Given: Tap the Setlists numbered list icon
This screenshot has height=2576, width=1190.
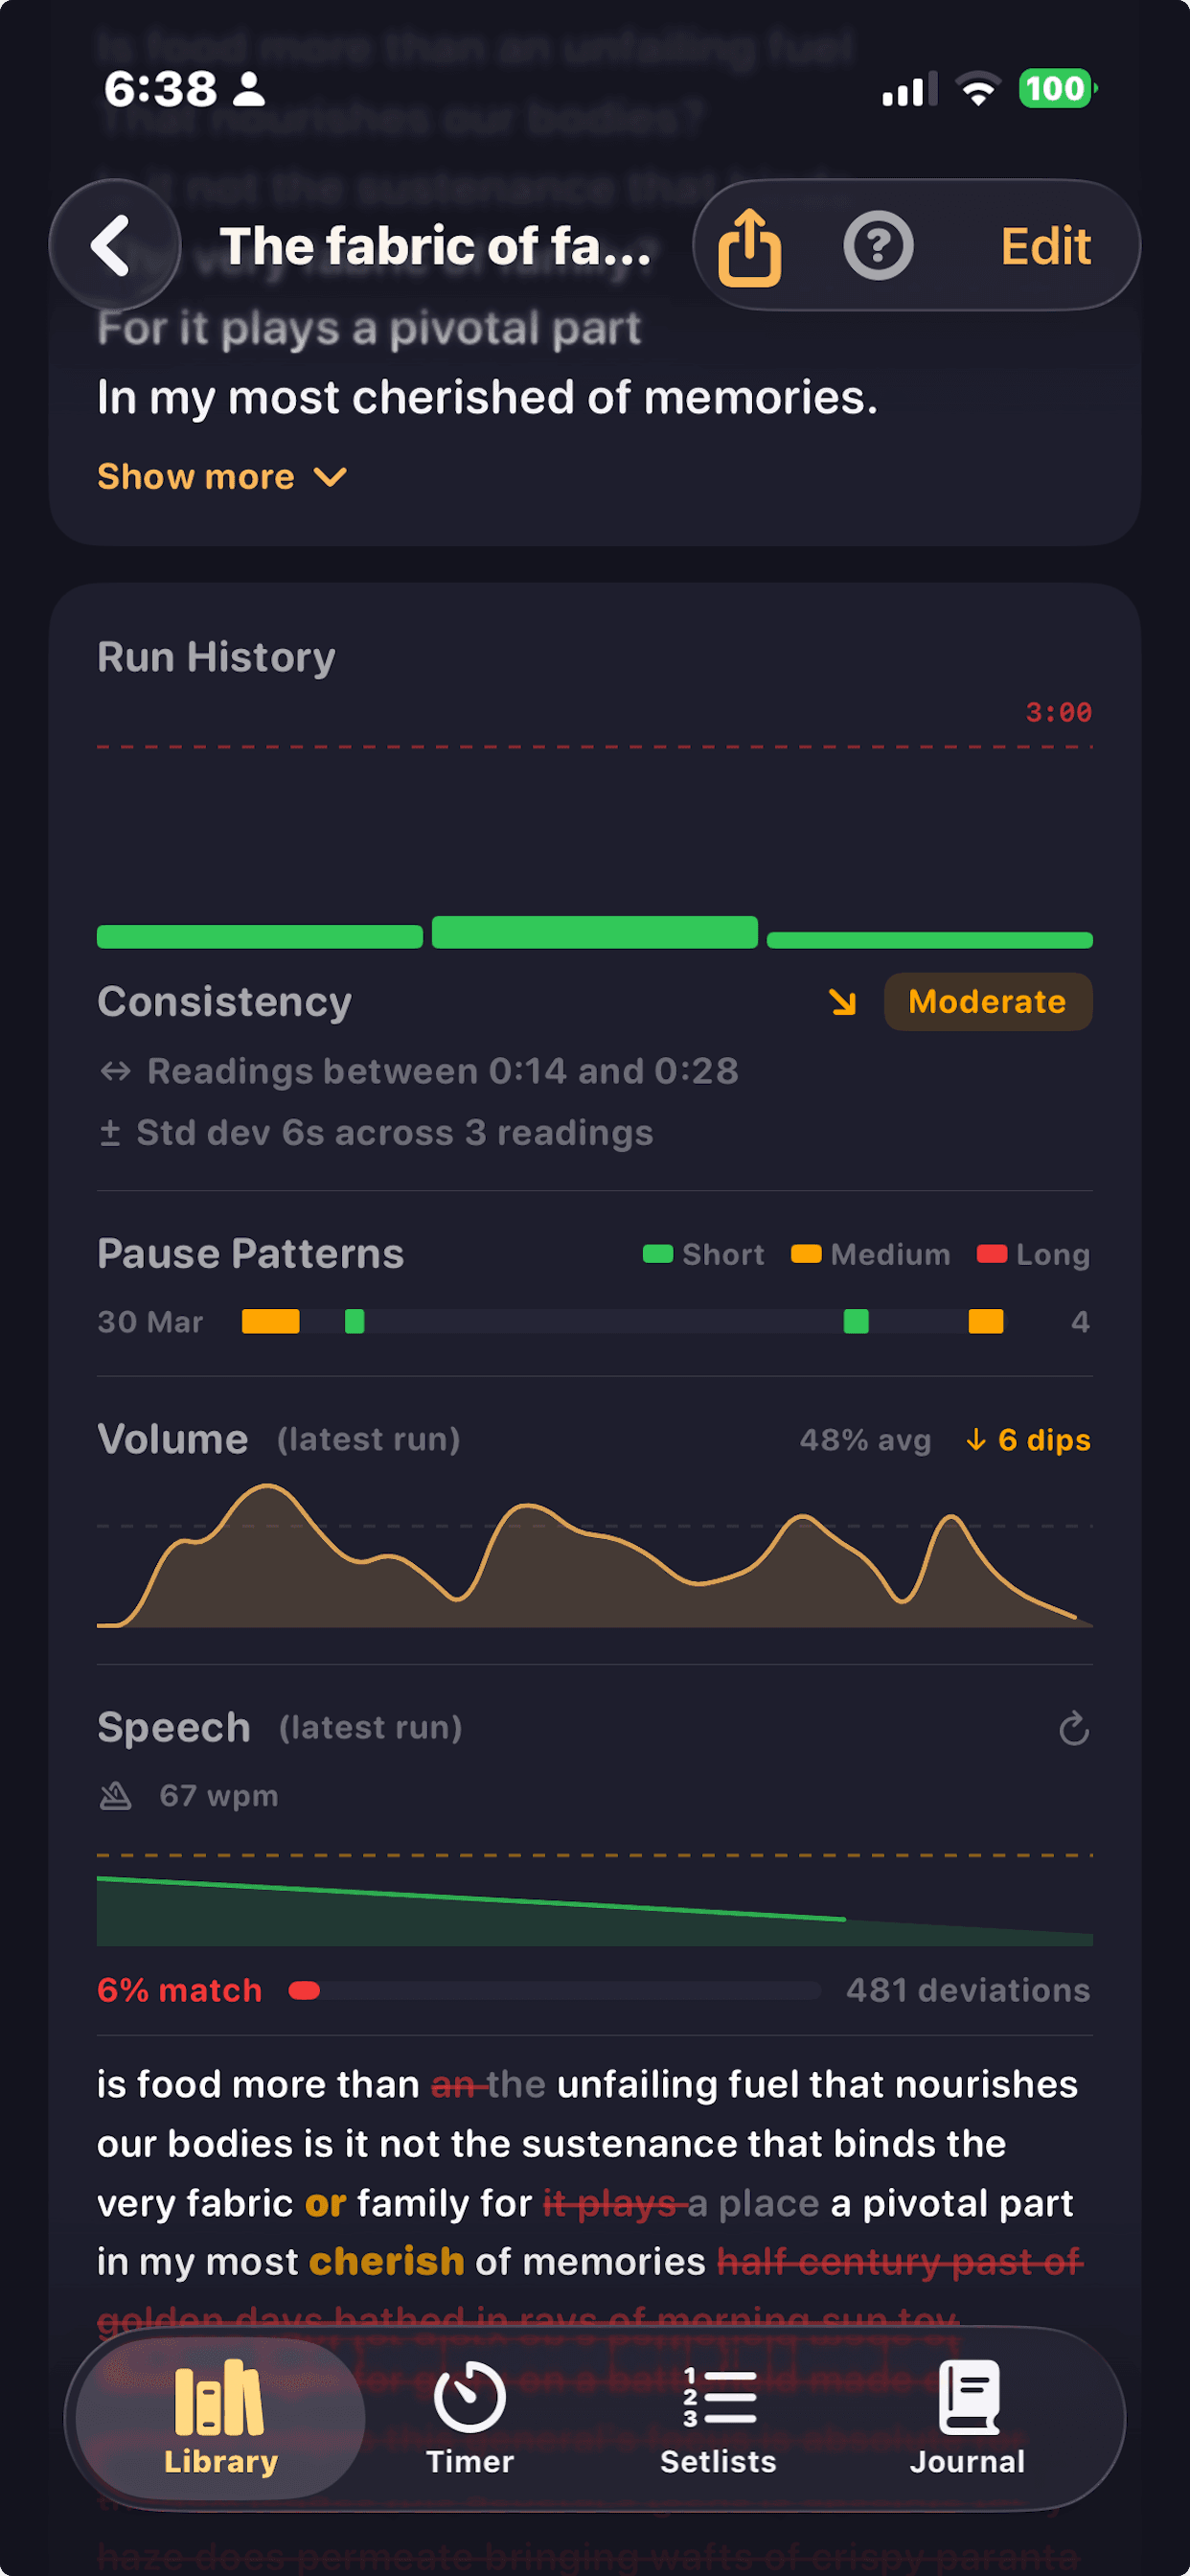Looking at the screenshot, I should (x=718, y=2398).
